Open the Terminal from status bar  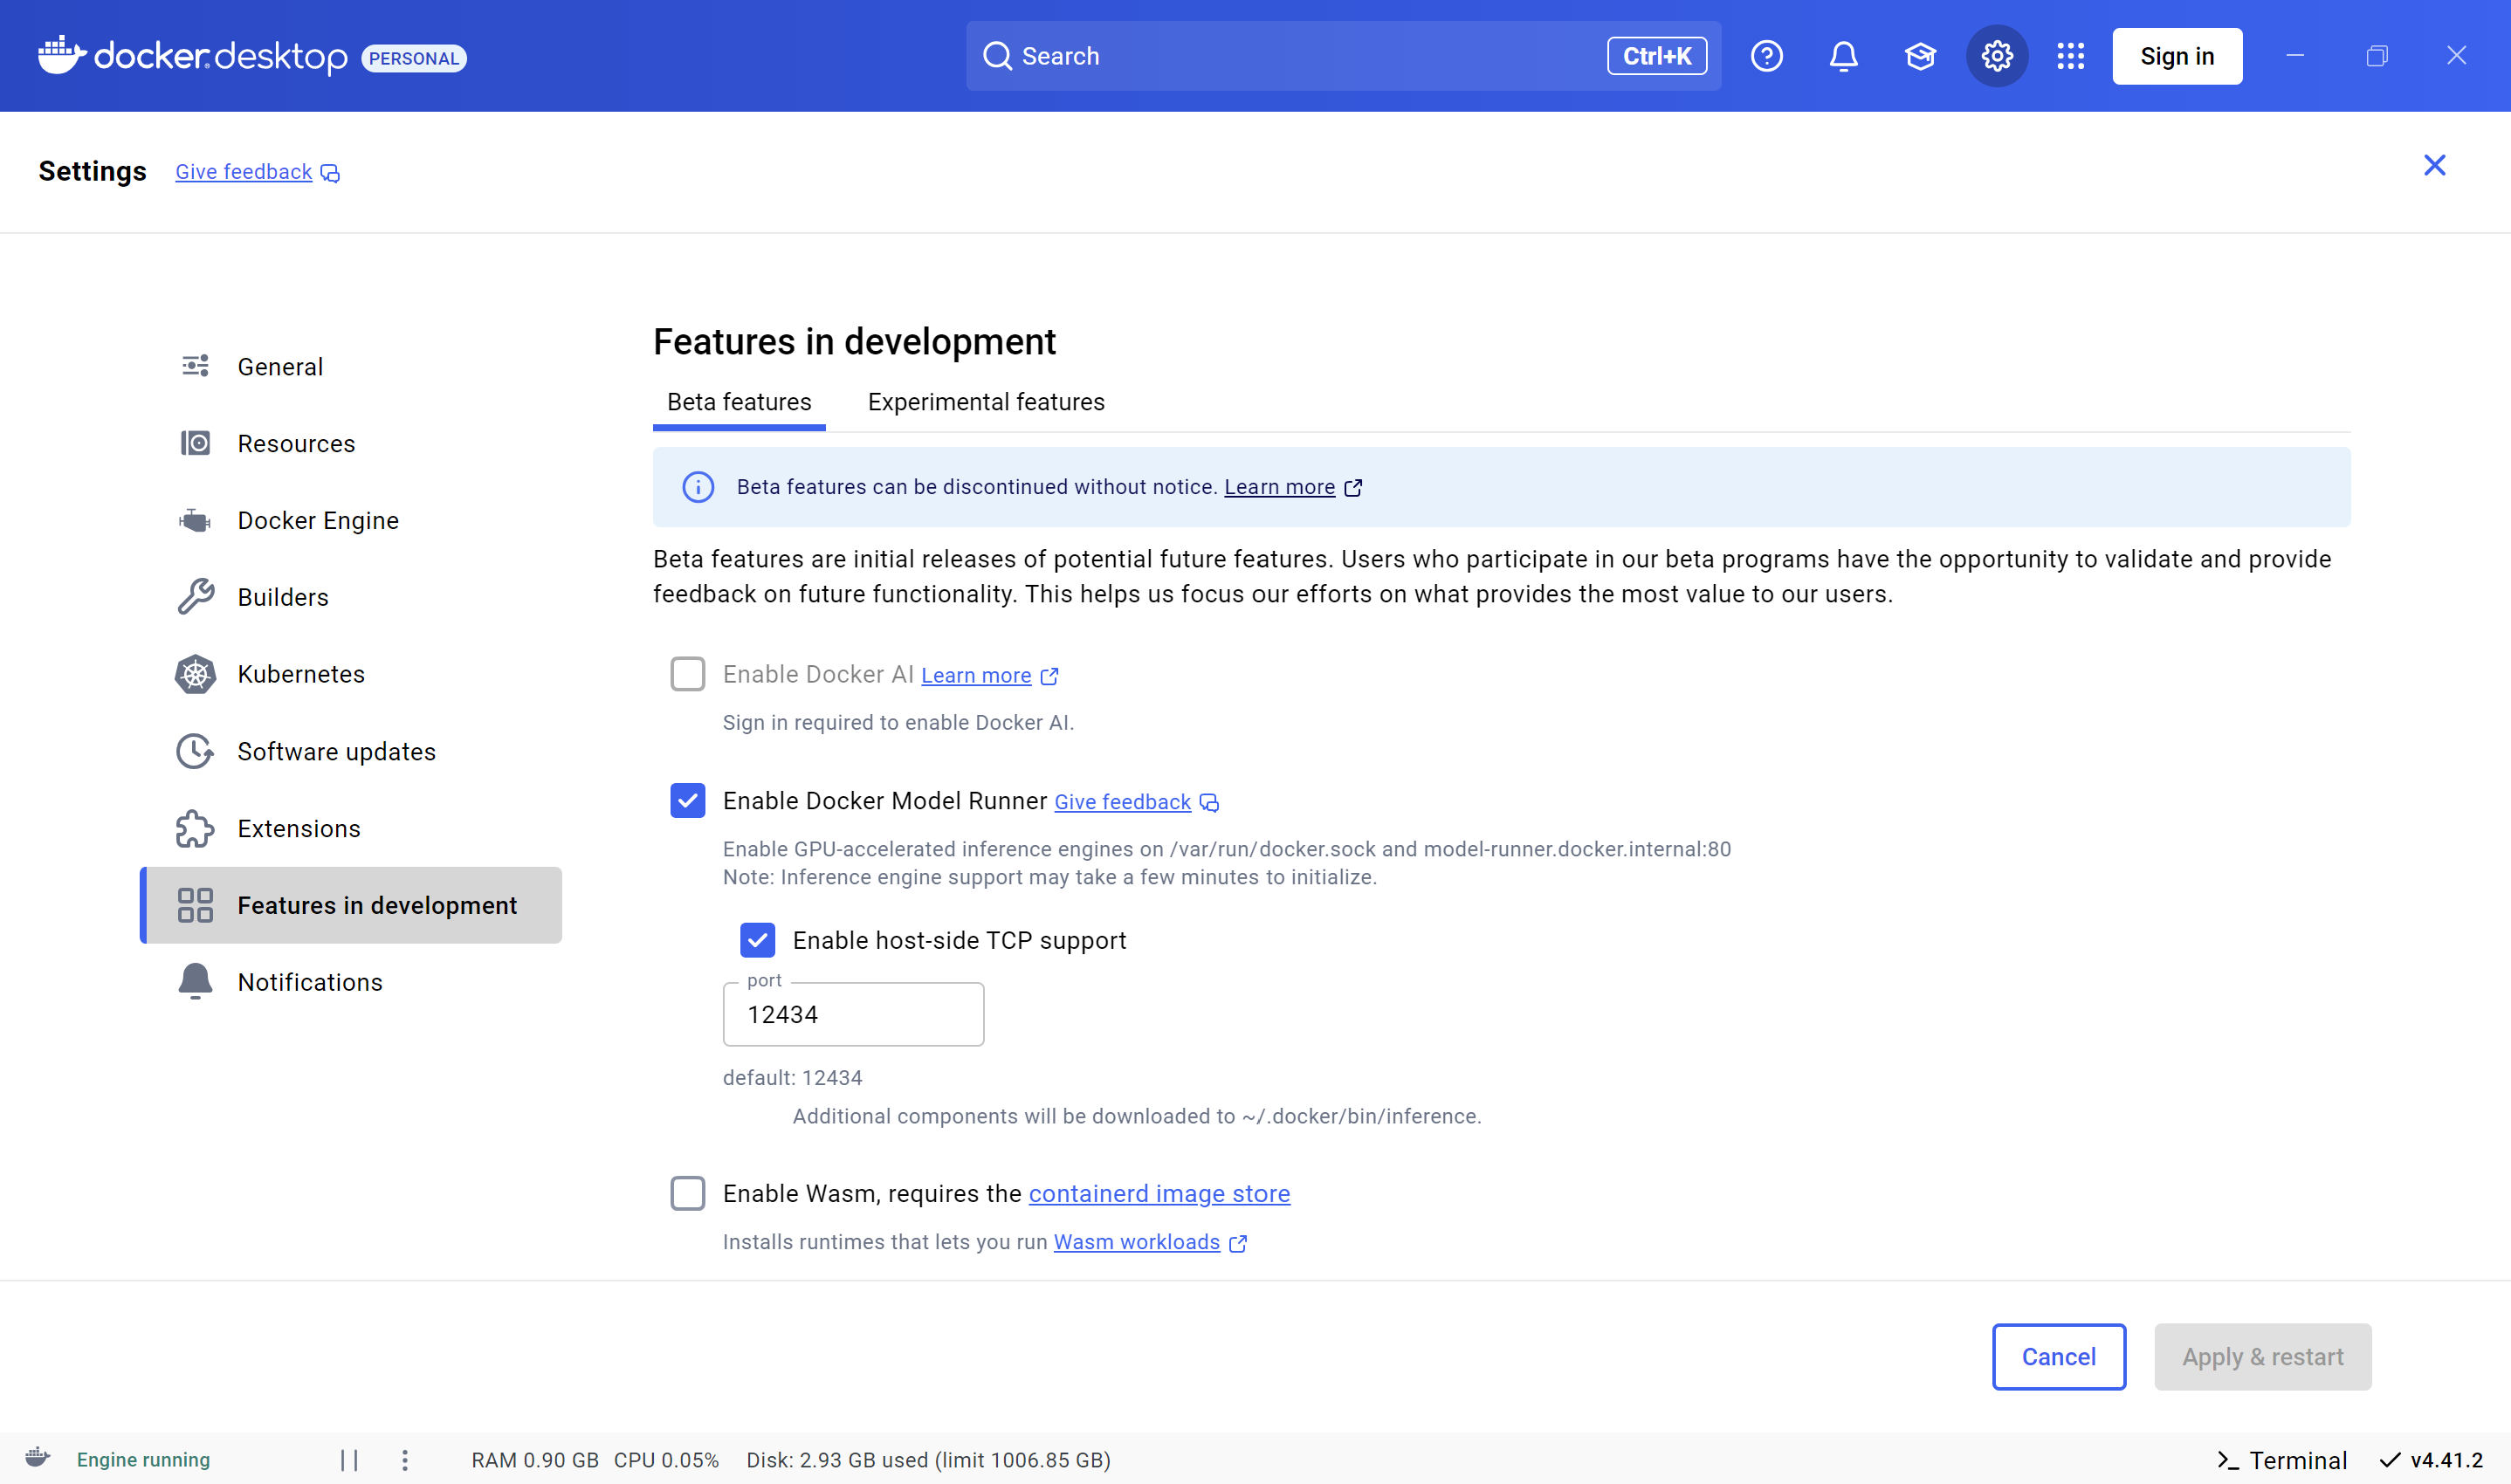(x=2281, y=1460)
